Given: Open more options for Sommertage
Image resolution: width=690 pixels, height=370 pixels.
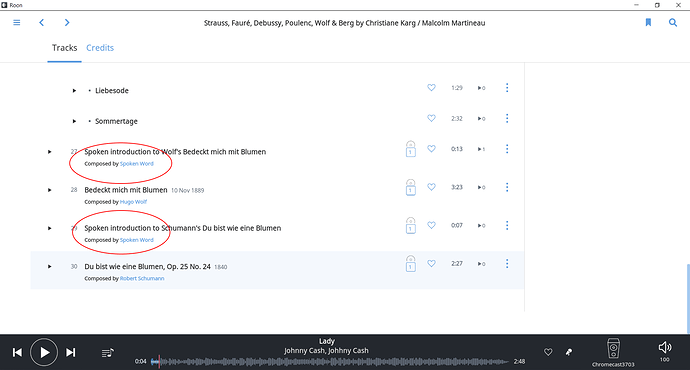Looking at the screenshot, I should pyautogui.click(x=507, y=118).
